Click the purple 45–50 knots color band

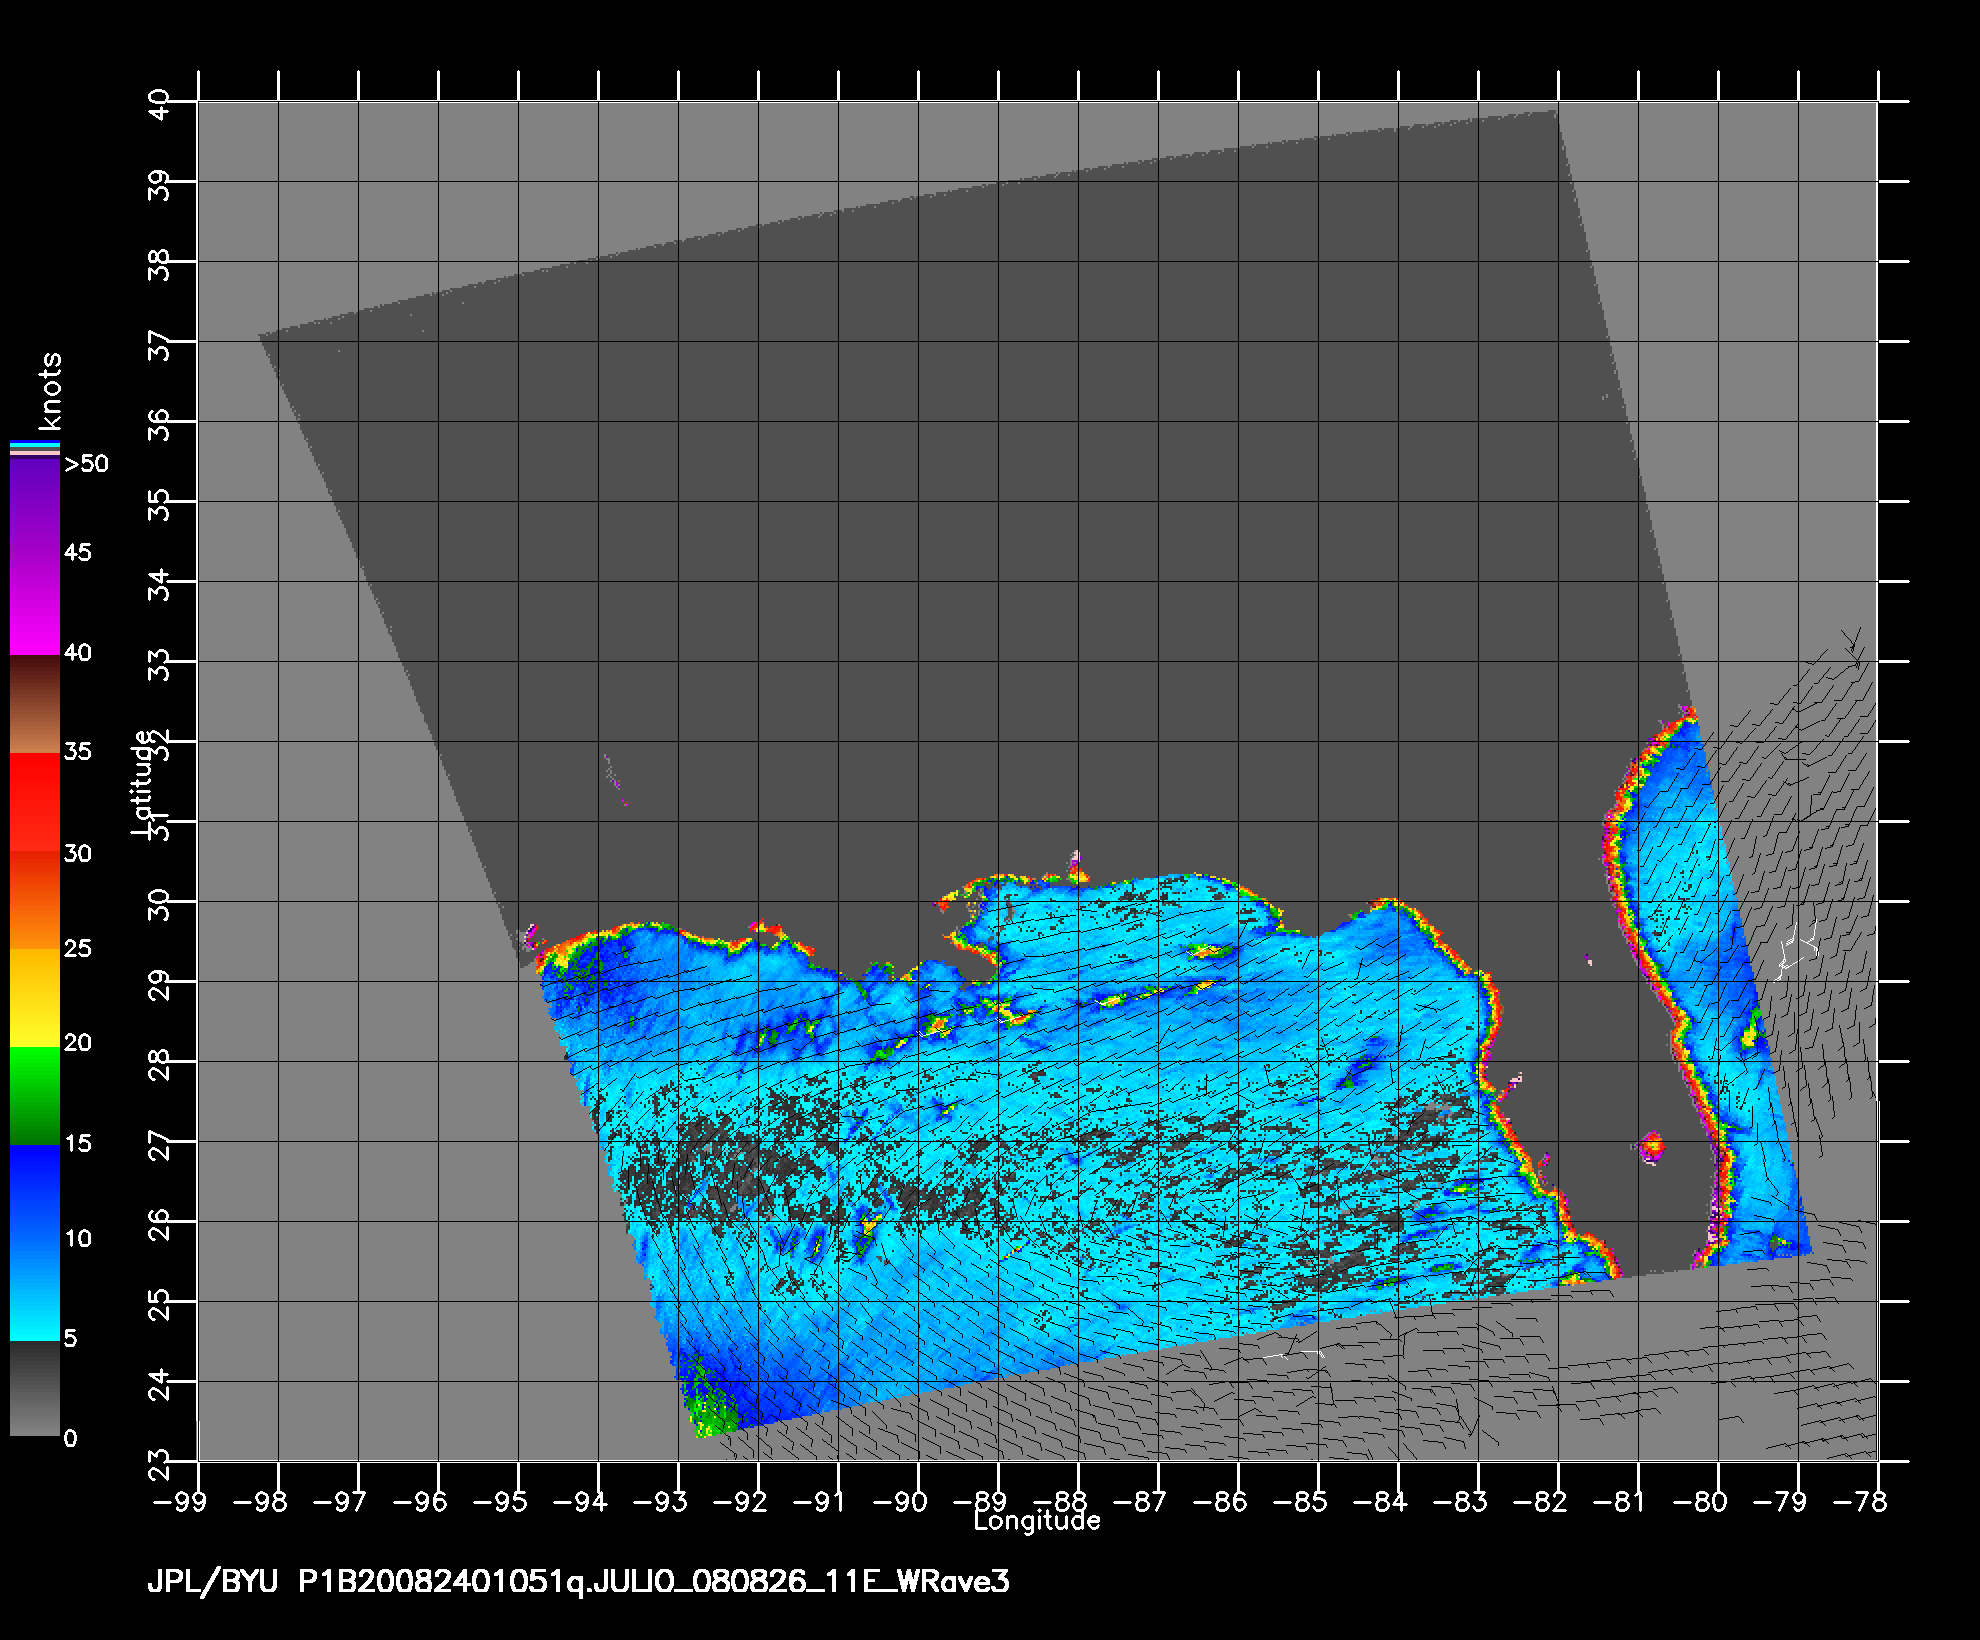click(35, 506)
